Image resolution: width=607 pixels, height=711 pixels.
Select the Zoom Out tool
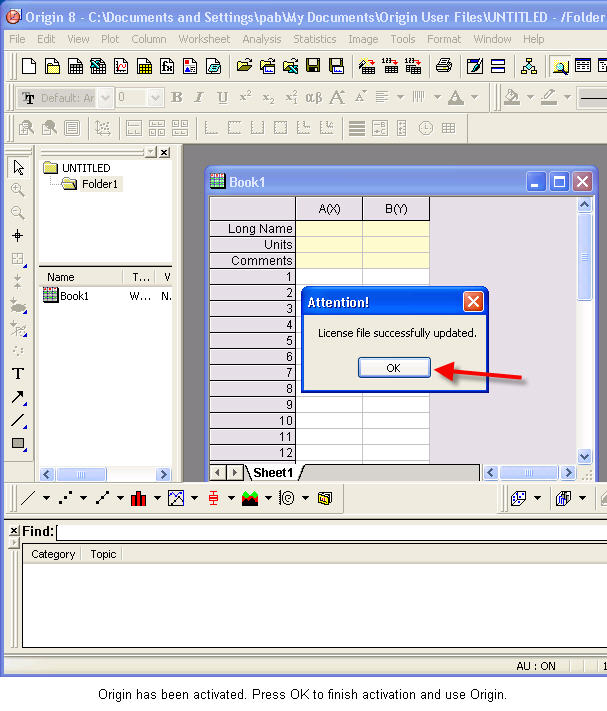point(18,213)
